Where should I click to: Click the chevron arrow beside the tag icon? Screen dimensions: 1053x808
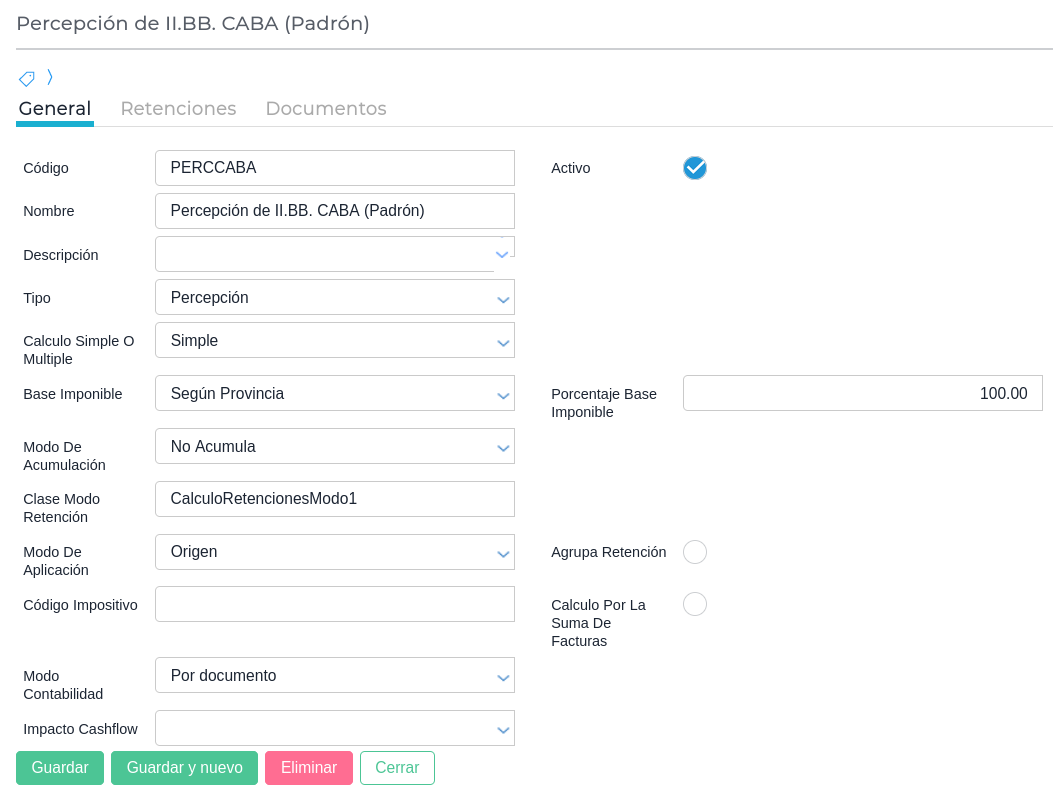(x=50, y=77)
